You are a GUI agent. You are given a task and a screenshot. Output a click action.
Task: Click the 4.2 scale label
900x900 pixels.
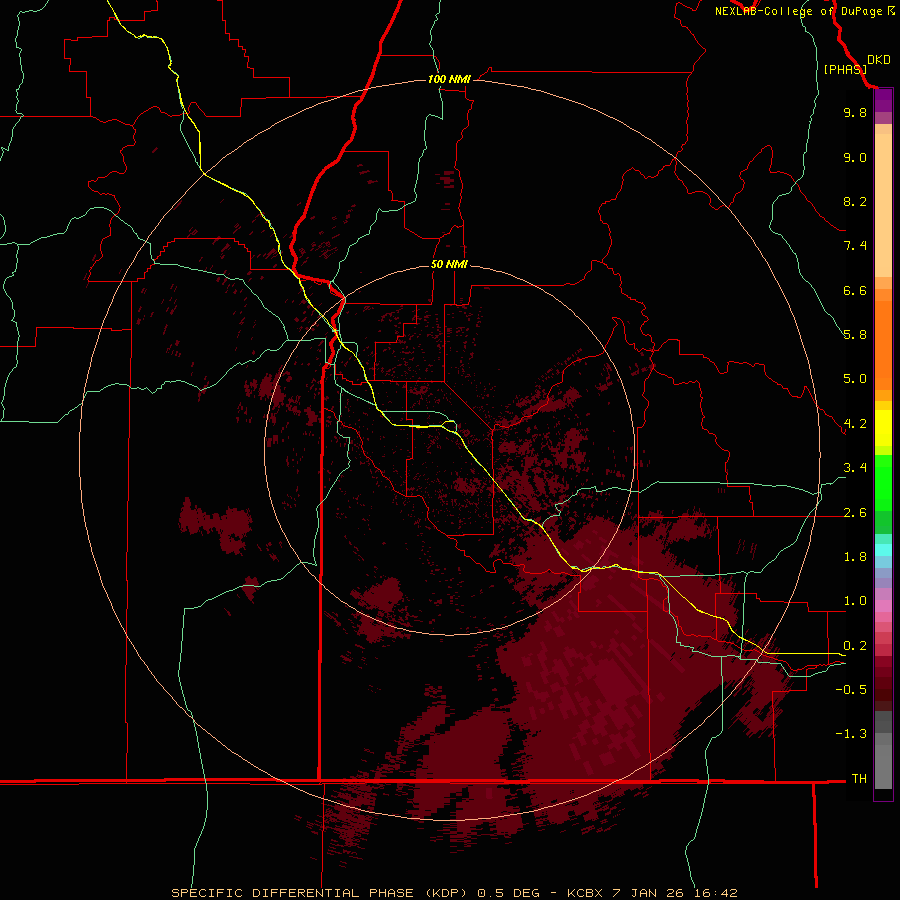pos(855,424)
